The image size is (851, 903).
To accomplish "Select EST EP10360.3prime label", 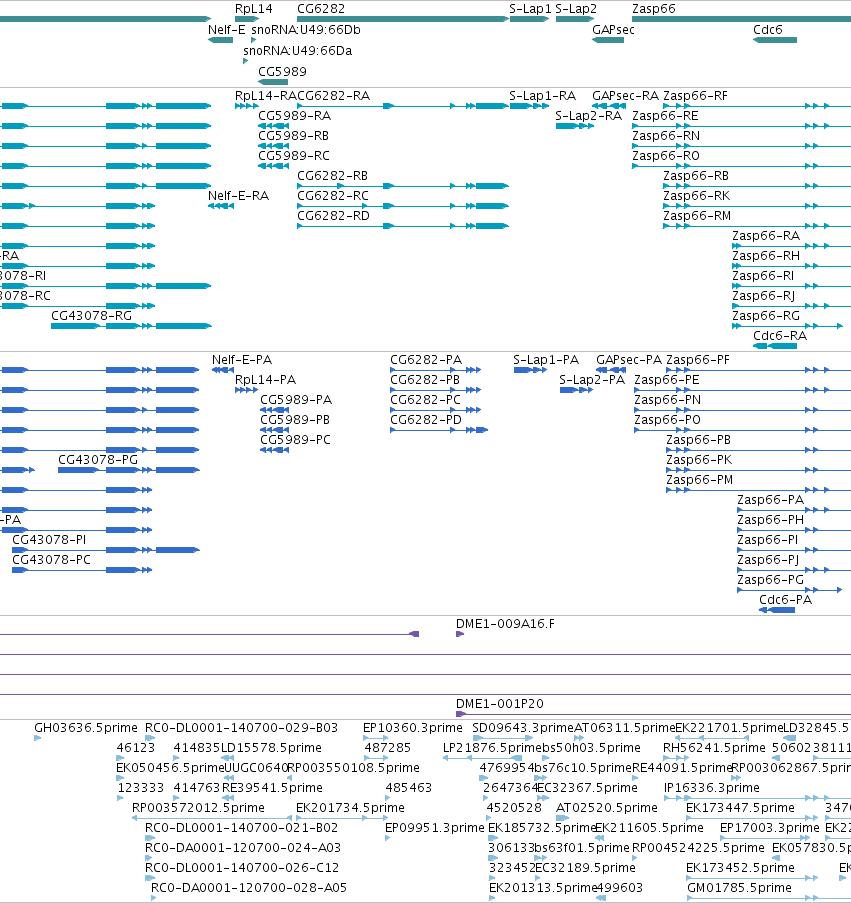I will coord(413,728).
